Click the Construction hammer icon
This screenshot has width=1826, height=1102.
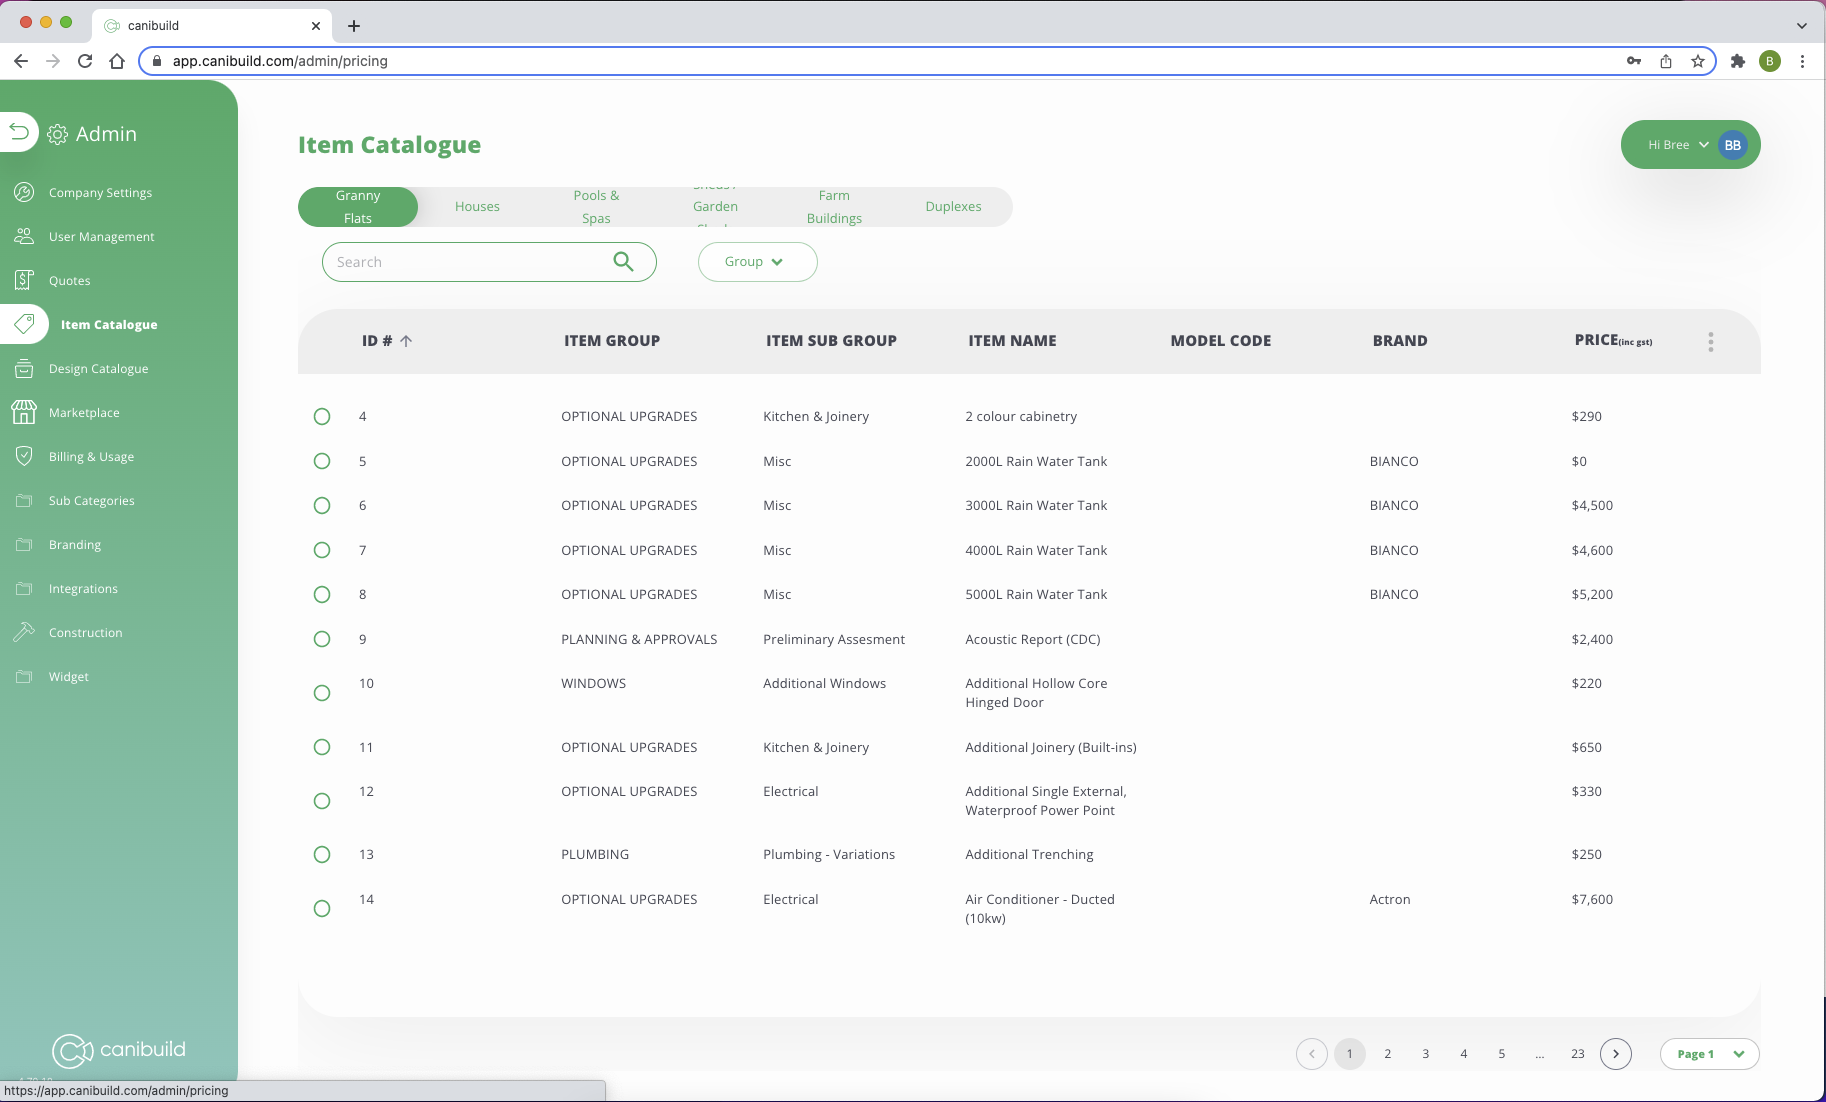(24, 632)
